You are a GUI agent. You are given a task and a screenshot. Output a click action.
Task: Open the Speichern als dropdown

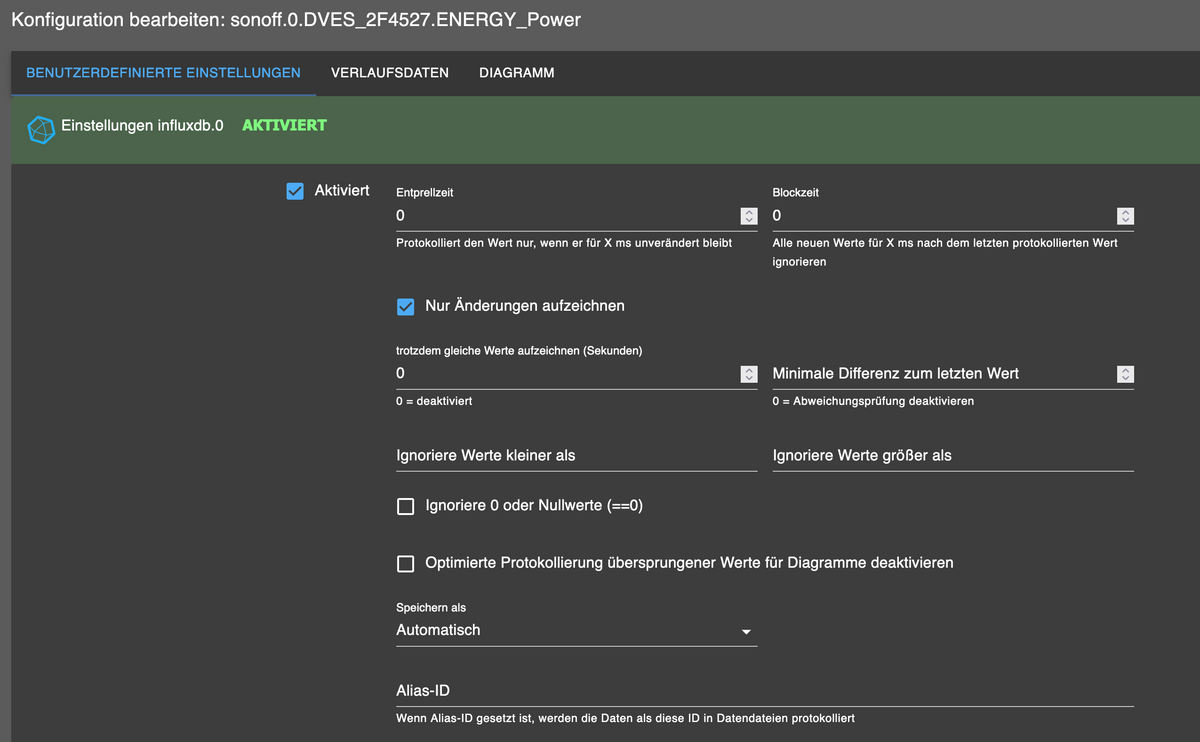(x=577, y=631)
